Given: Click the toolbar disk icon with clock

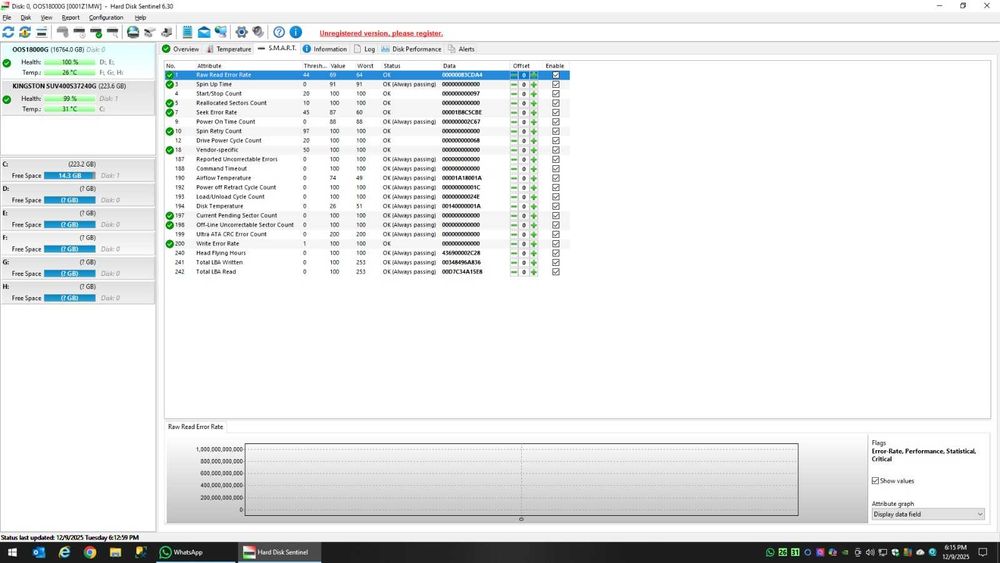Looking at the screenshot, I should tap(79, 32).
